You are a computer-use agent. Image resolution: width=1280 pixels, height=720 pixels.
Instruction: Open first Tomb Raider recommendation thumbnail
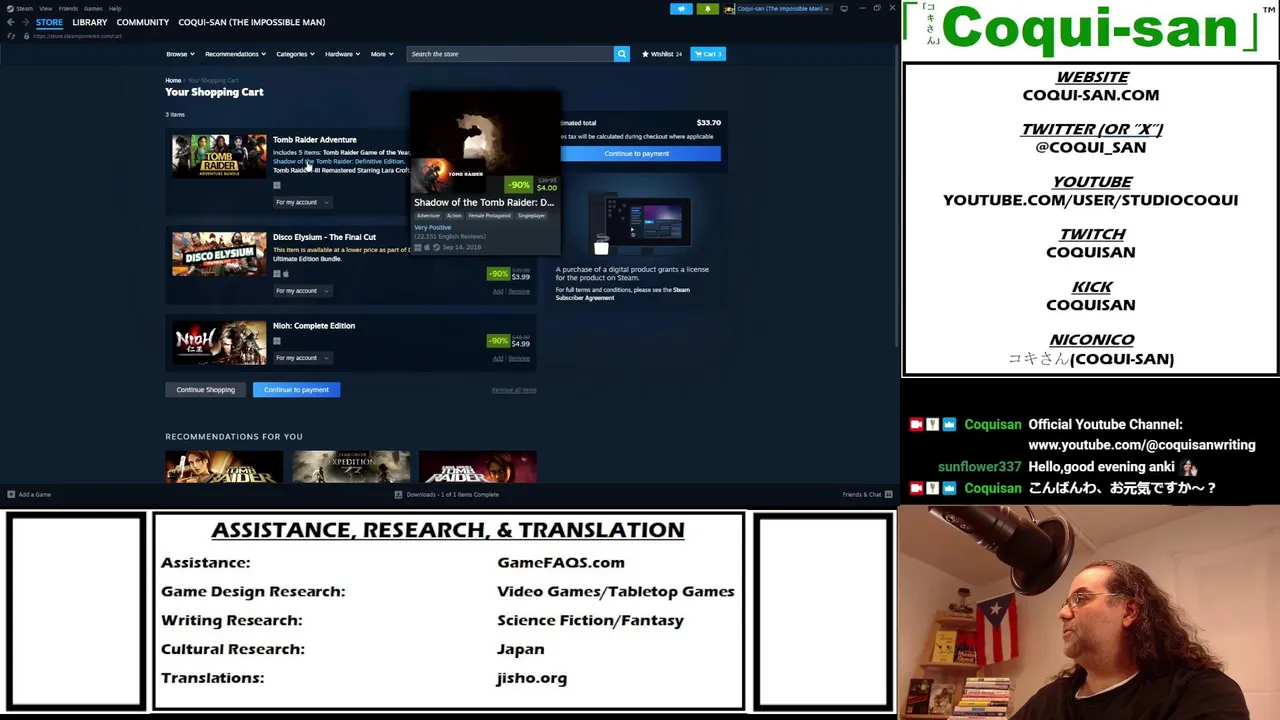pos(224,467)
